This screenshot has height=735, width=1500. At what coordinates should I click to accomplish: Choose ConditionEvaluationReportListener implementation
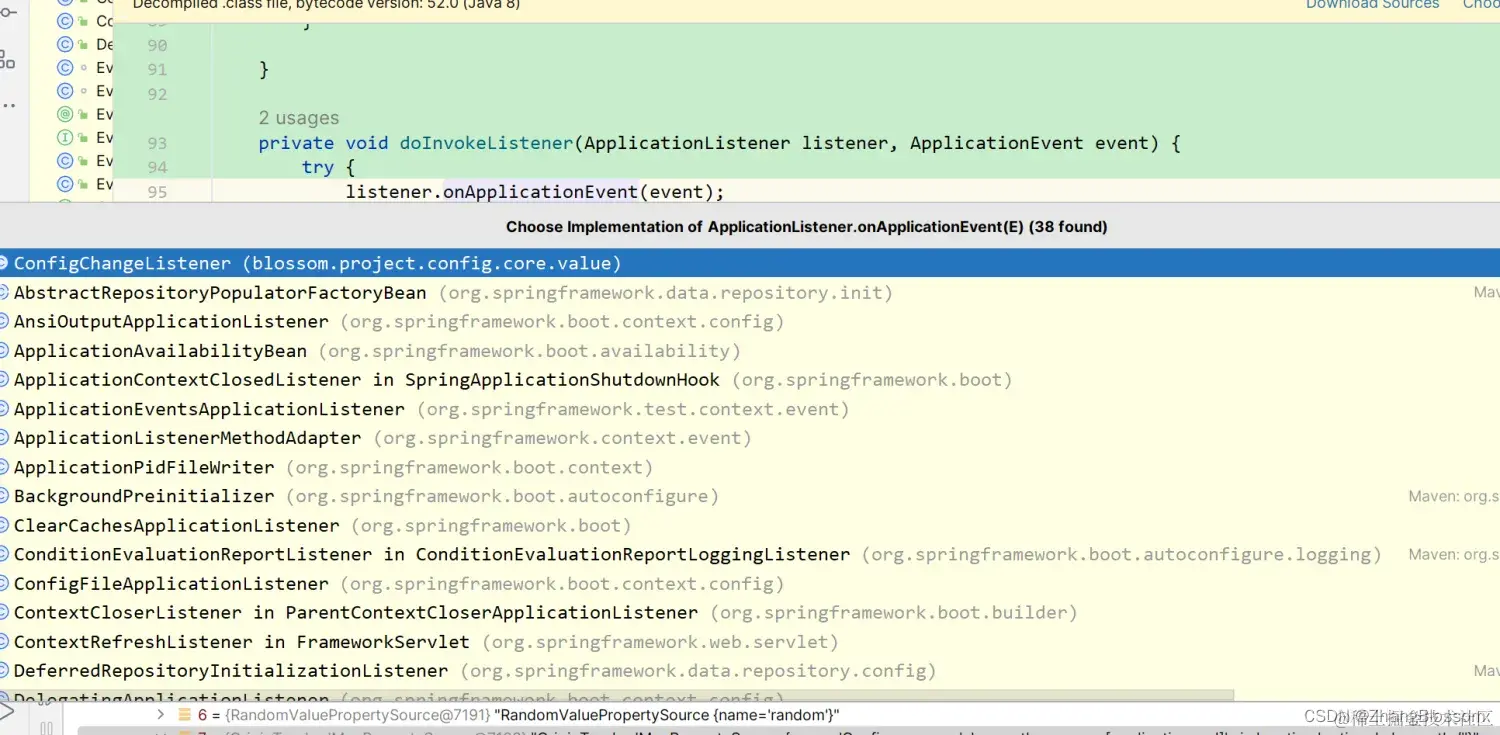750,554
